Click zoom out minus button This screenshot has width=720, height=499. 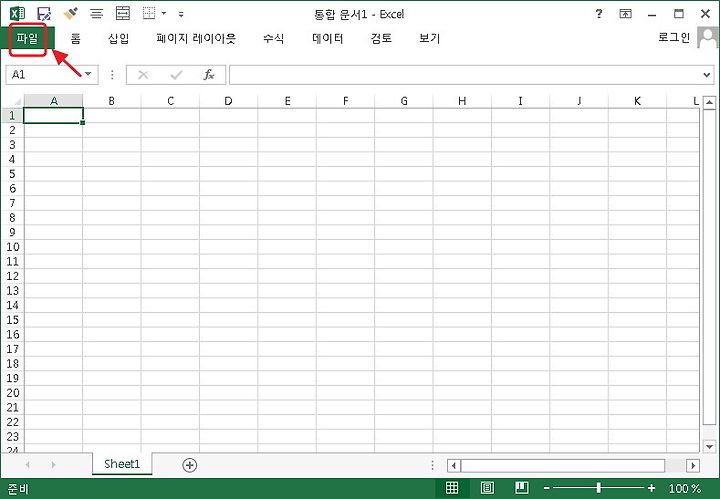[x=546, y=488]
